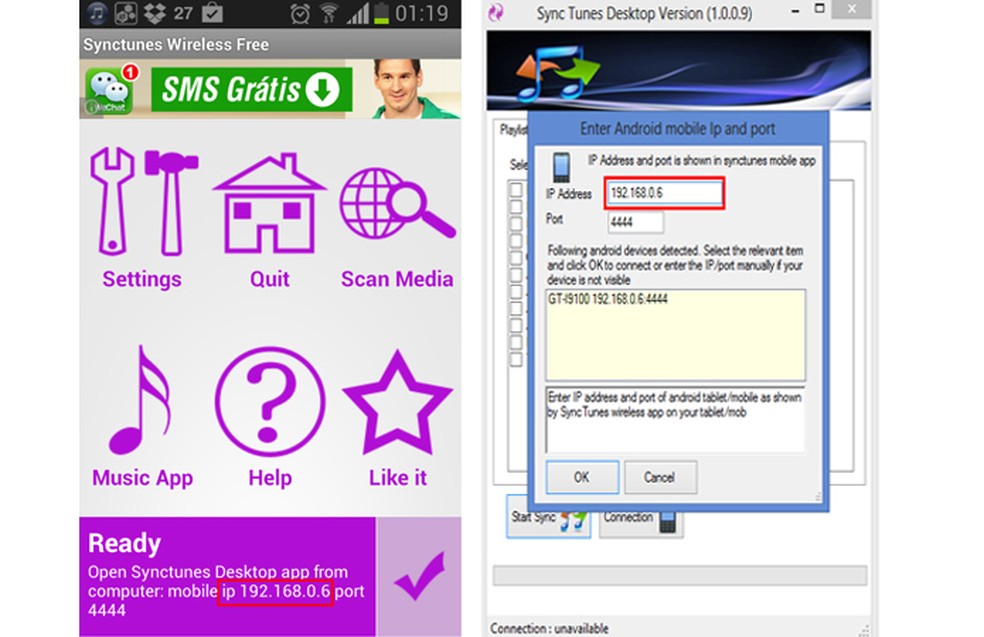Tap the alarm clock status bar icon
The width and height of the screenshot is (984, 637).
[x=299, y=14]
